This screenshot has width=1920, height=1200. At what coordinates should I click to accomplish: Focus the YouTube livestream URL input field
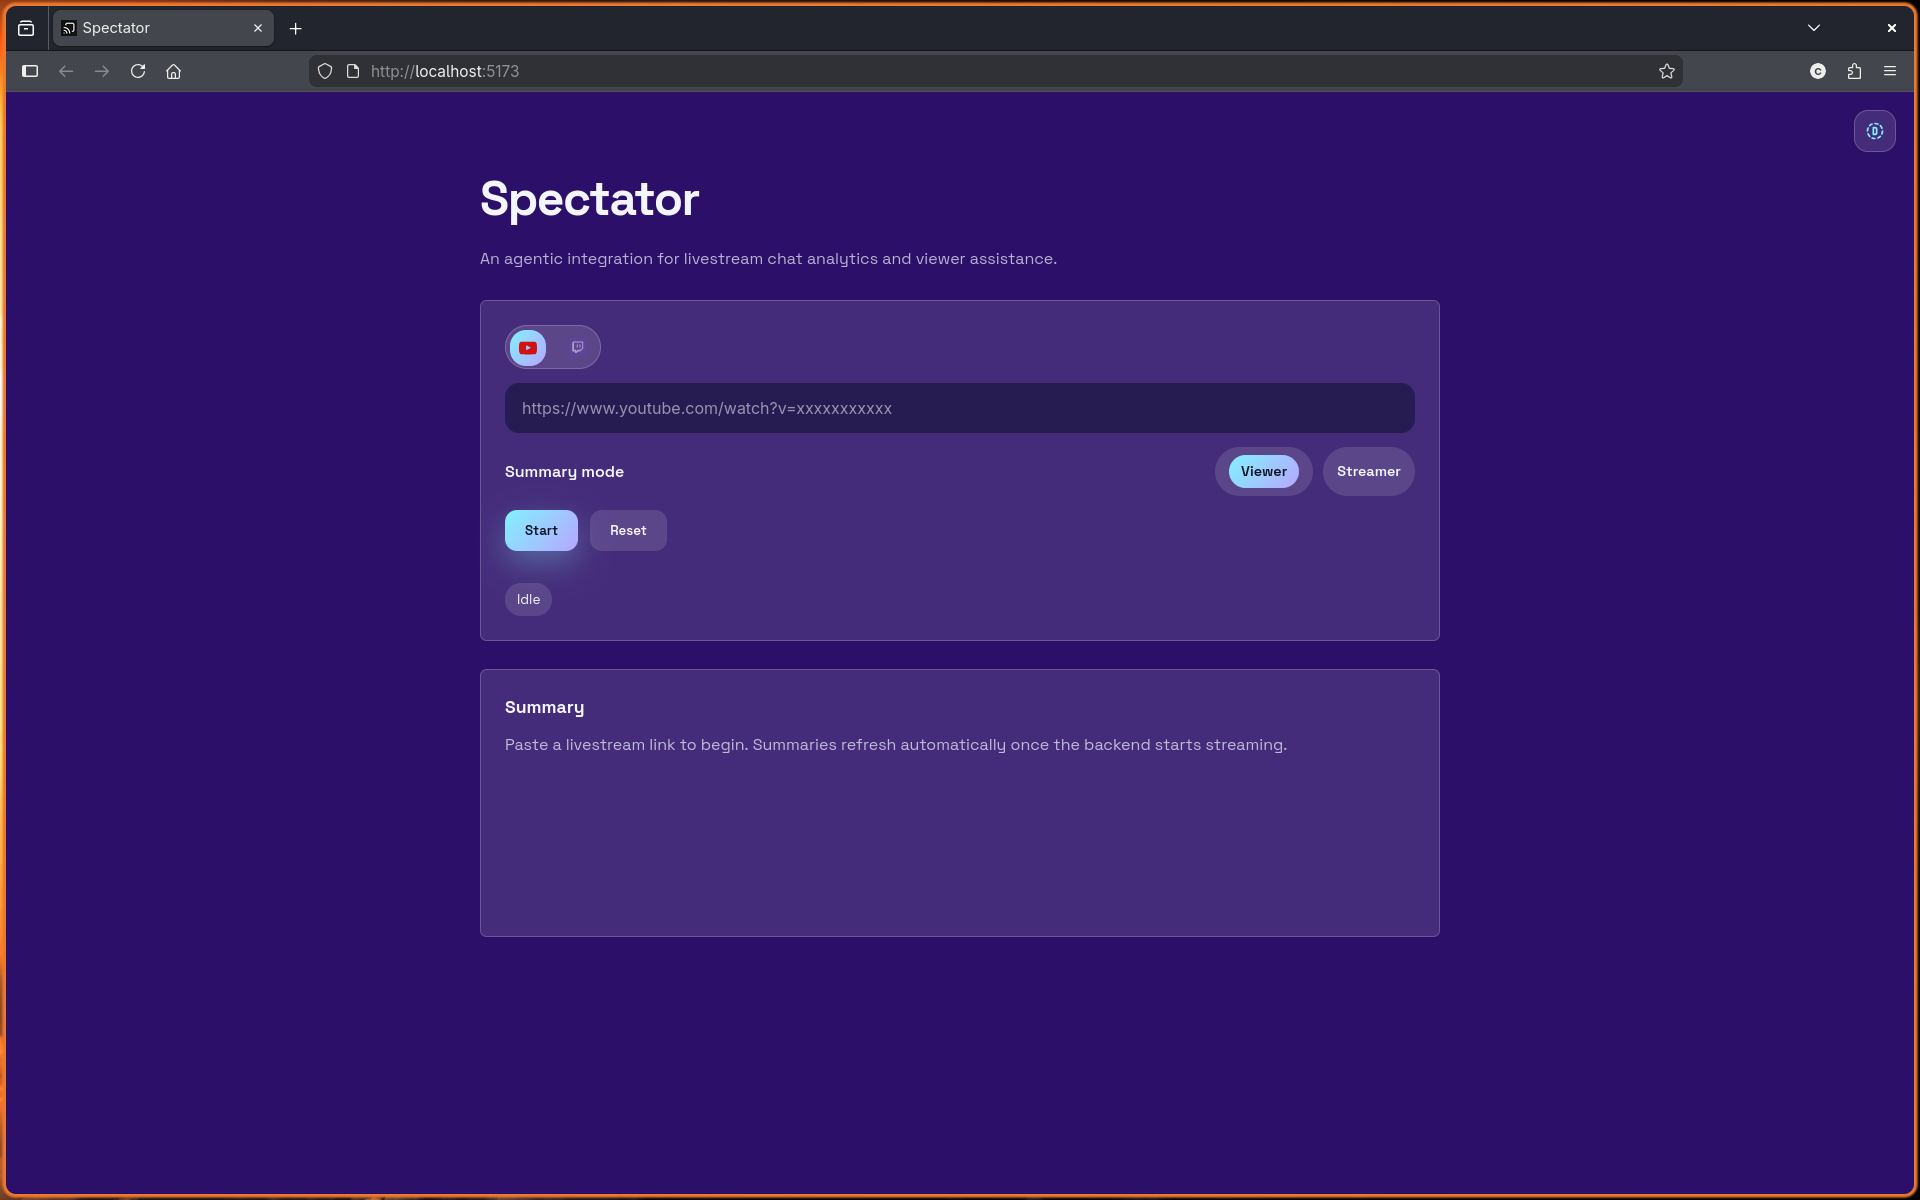(x=958, y=408)
